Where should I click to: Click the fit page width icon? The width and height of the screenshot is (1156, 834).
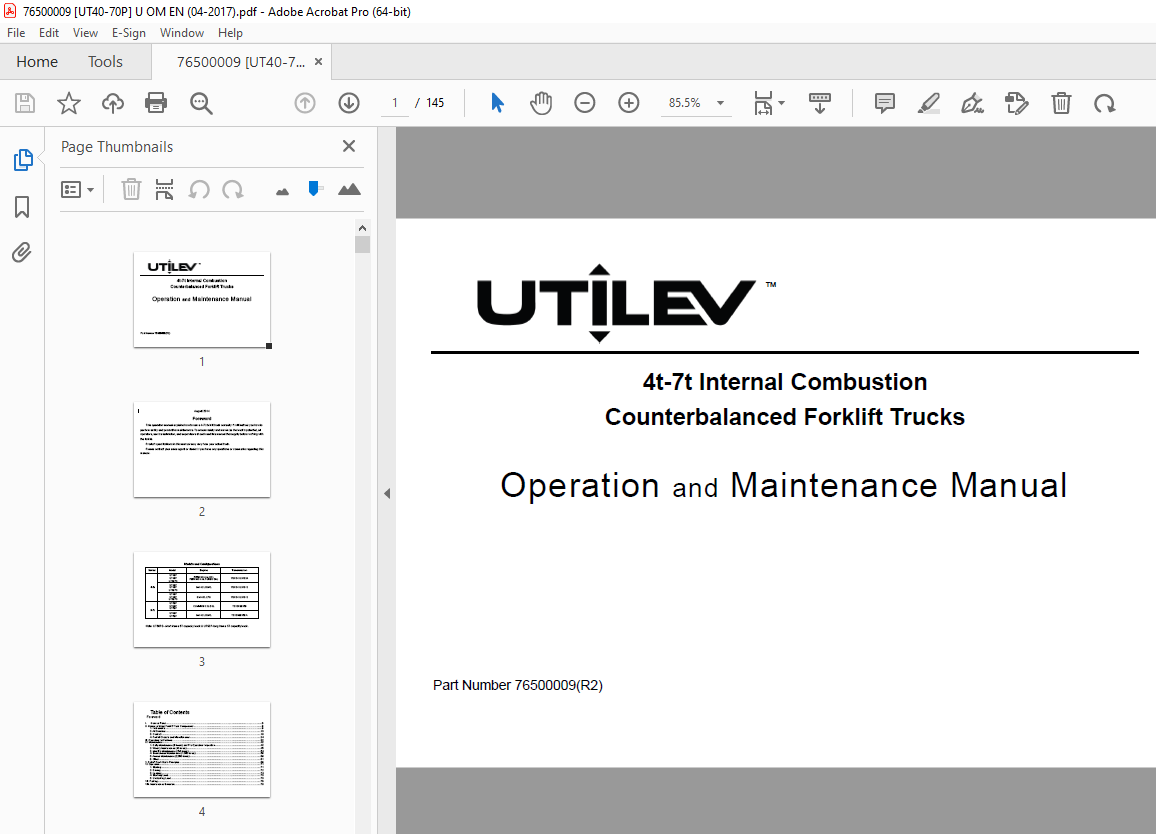[x=763, y=103]
